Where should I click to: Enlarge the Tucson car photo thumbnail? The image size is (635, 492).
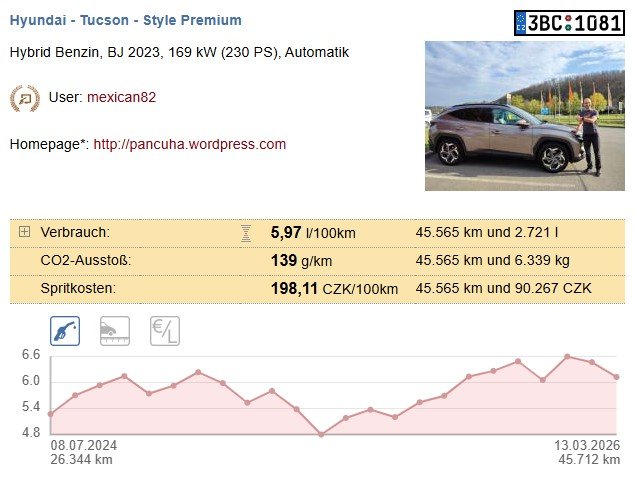(x=524, y=115)
